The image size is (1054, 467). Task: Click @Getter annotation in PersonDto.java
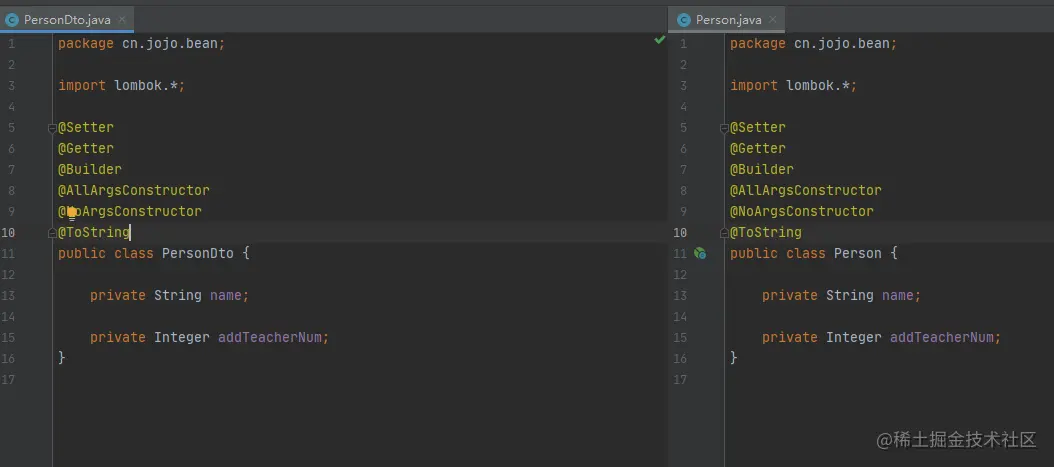[x=85, y=148]
